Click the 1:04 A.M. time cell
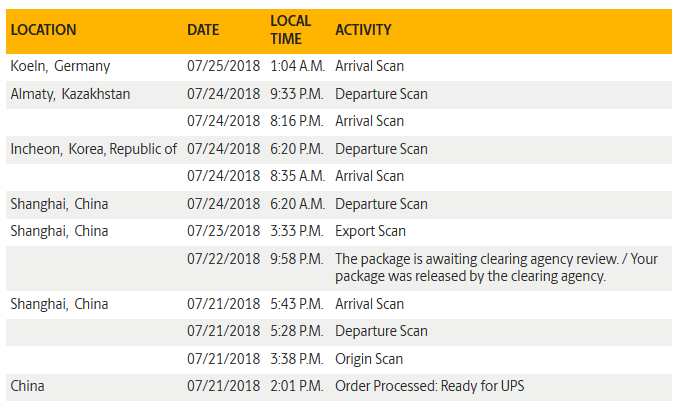Screen dimensions: 679x410 click(x=296, y=66)
